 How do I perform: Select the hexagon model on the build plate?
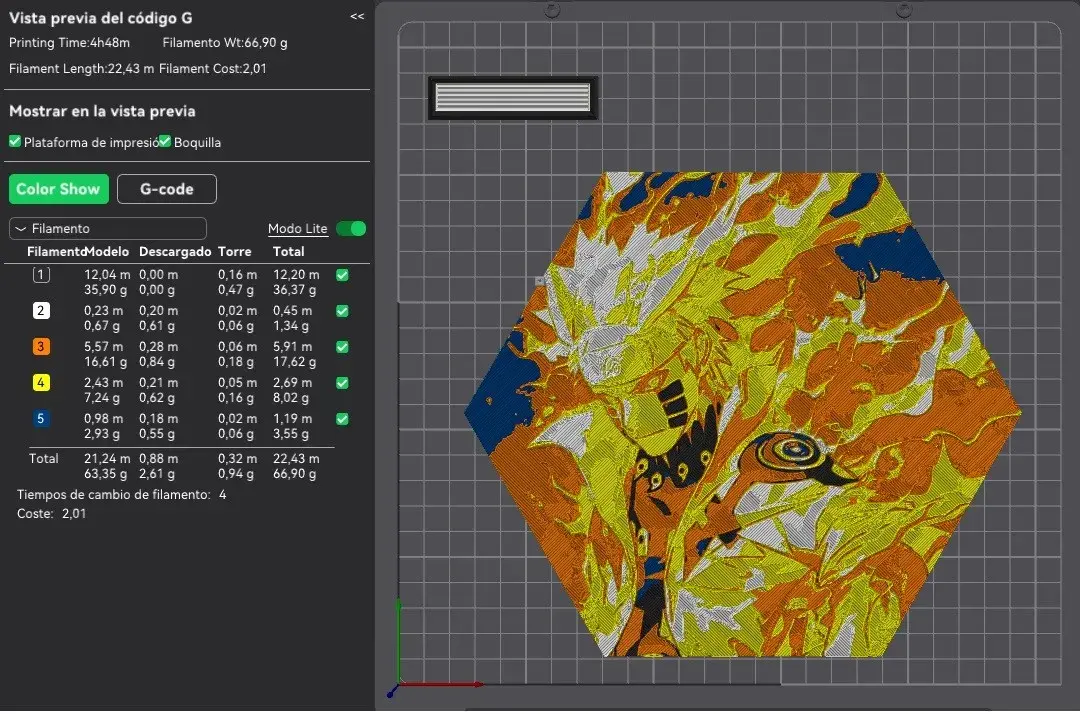pyautogui.click(x=742, y=414)
